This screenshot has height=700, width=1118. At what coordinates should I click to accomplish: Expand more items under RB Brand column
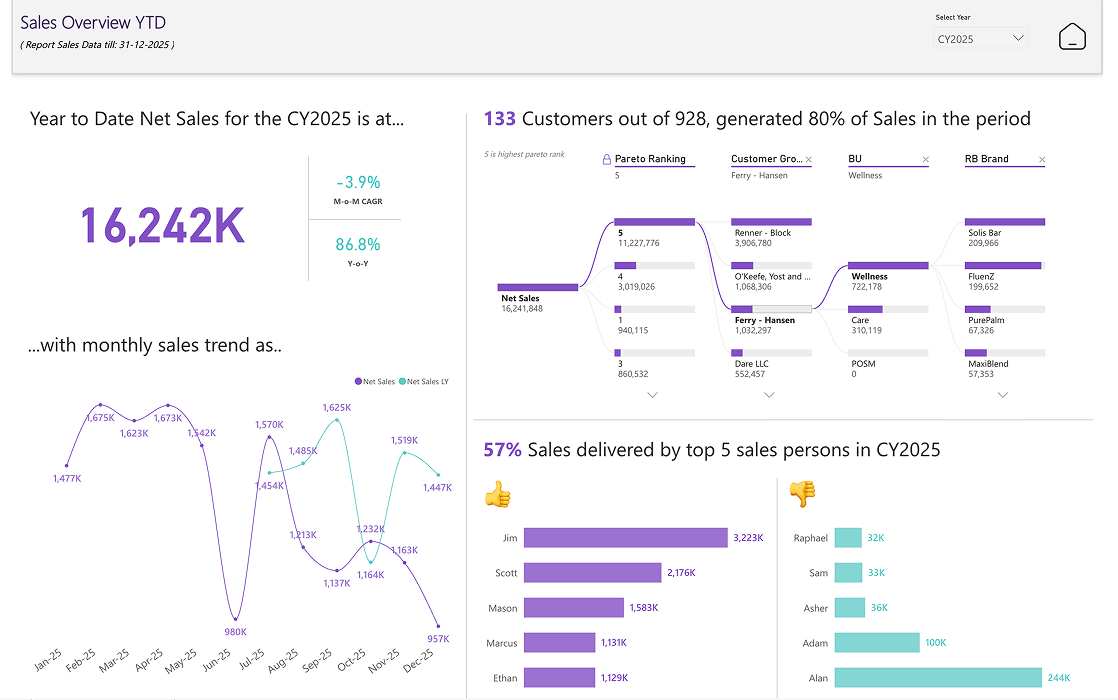pyautogui.click(x=1002, y=395)
